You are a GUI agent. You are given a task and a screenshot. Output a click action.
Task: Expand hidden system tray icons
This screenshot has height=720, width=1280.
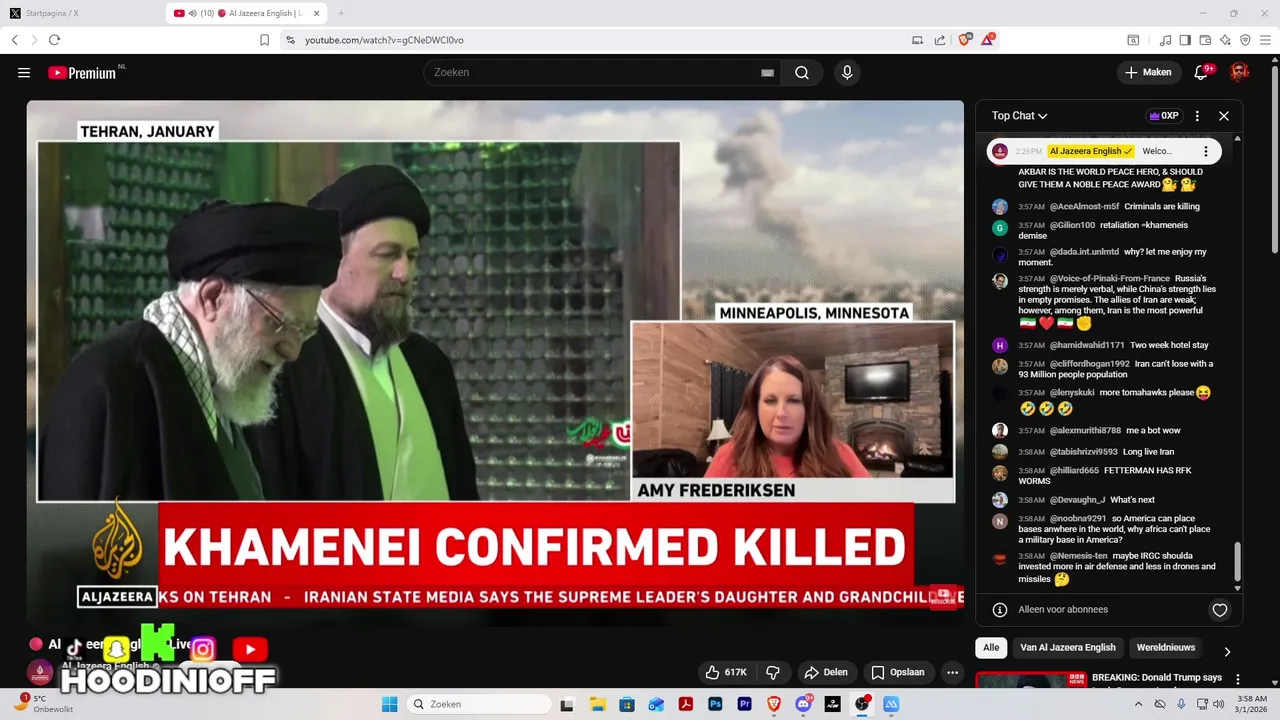1139,704
